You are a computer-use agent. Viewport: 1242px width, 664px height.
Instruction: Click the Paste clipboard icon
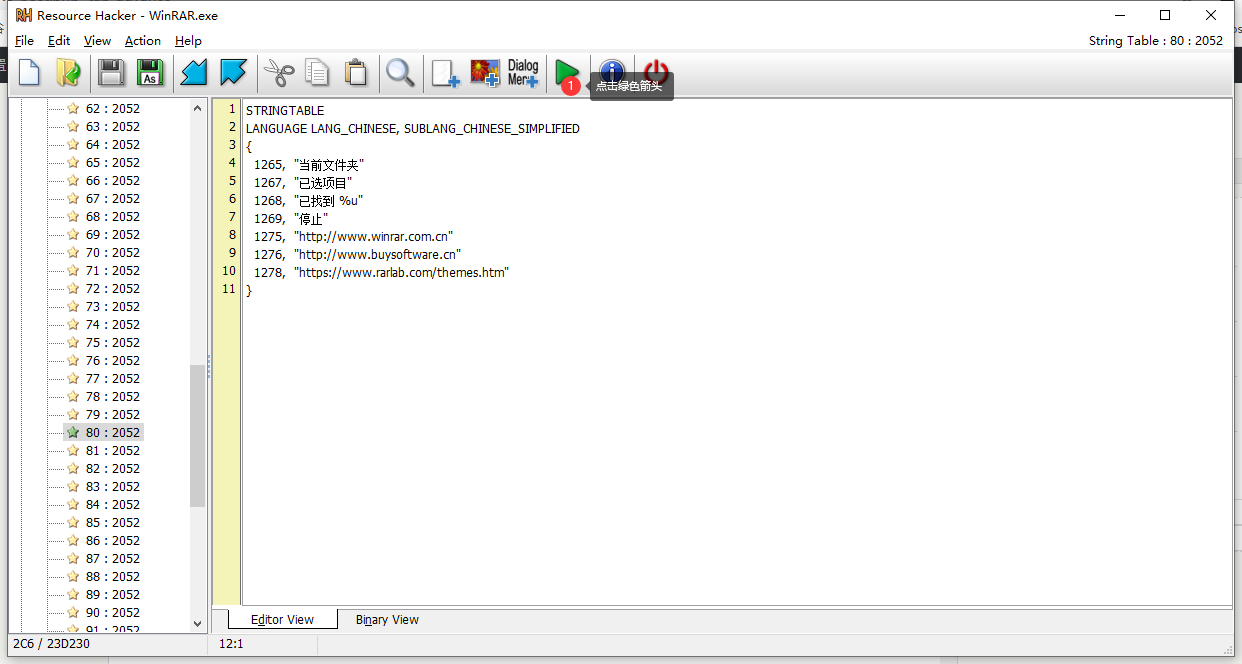coord(355,73)
